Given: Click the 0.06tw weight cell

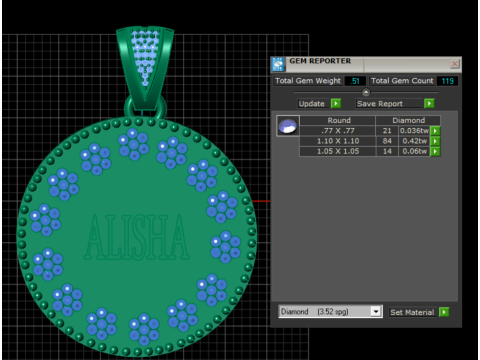Looking at the screenshot, I should pos(414,151).
